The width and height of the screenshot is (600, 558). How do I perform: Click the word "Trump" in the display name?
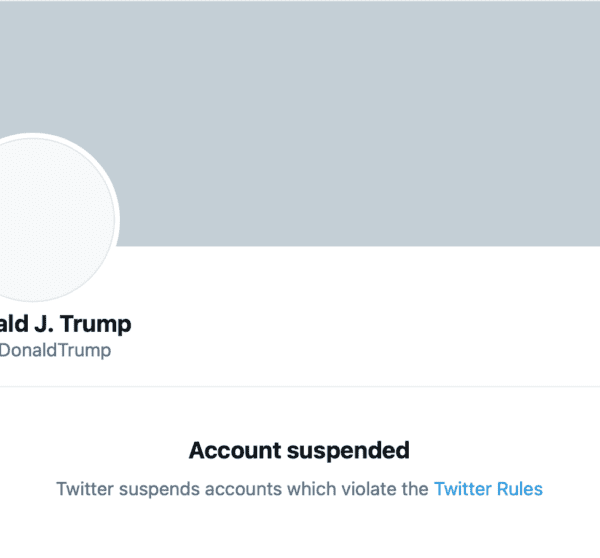[98, 324]
